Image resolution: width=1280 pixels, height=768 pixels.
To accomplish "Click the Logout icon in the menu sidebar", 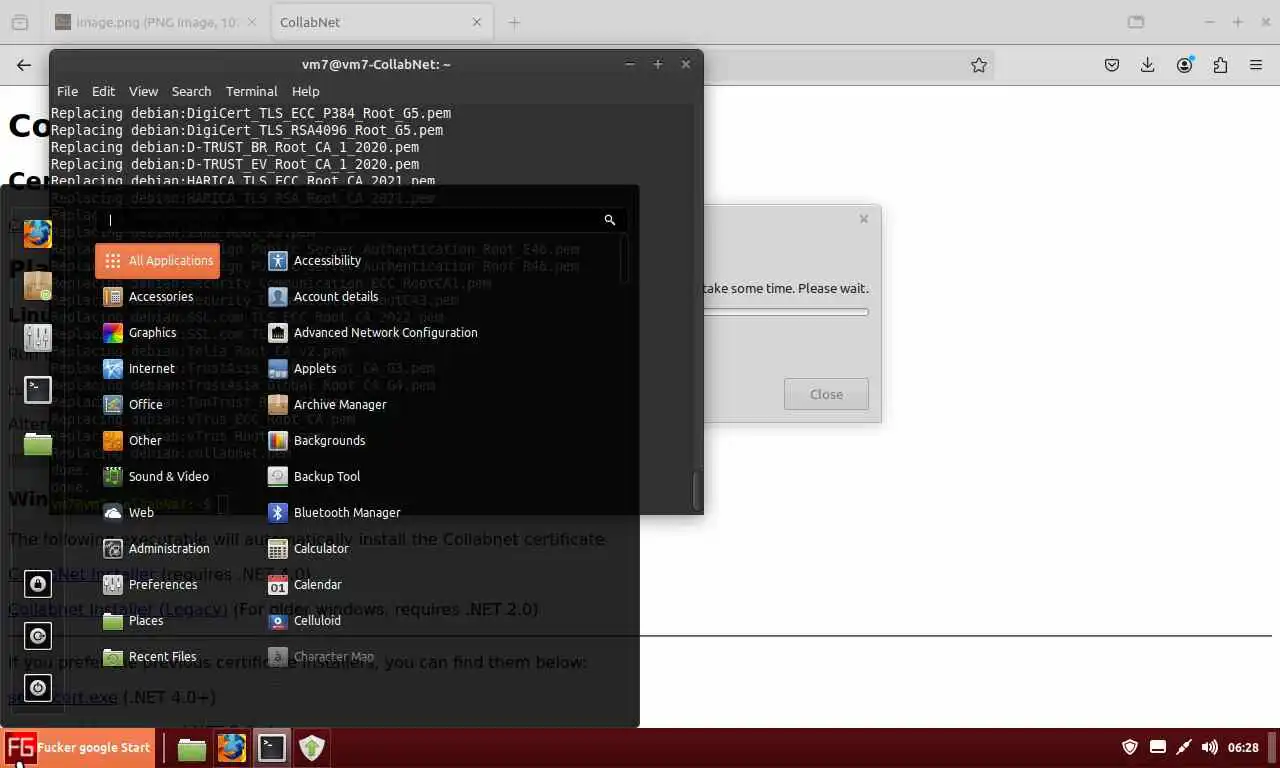I will click(x=37, y=636).
